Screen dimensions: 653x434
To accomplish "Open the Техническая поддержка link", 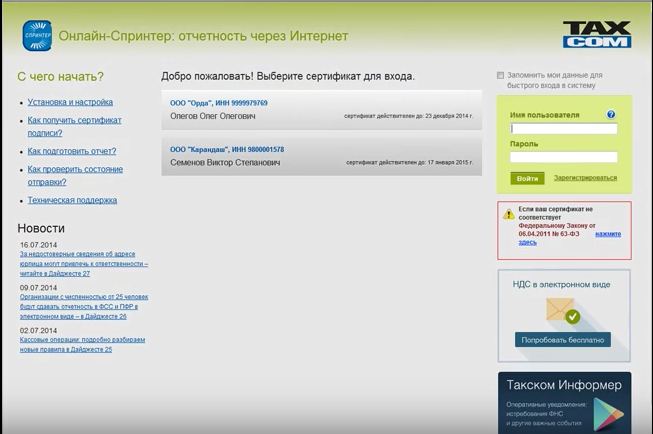I will pos(72,200).
